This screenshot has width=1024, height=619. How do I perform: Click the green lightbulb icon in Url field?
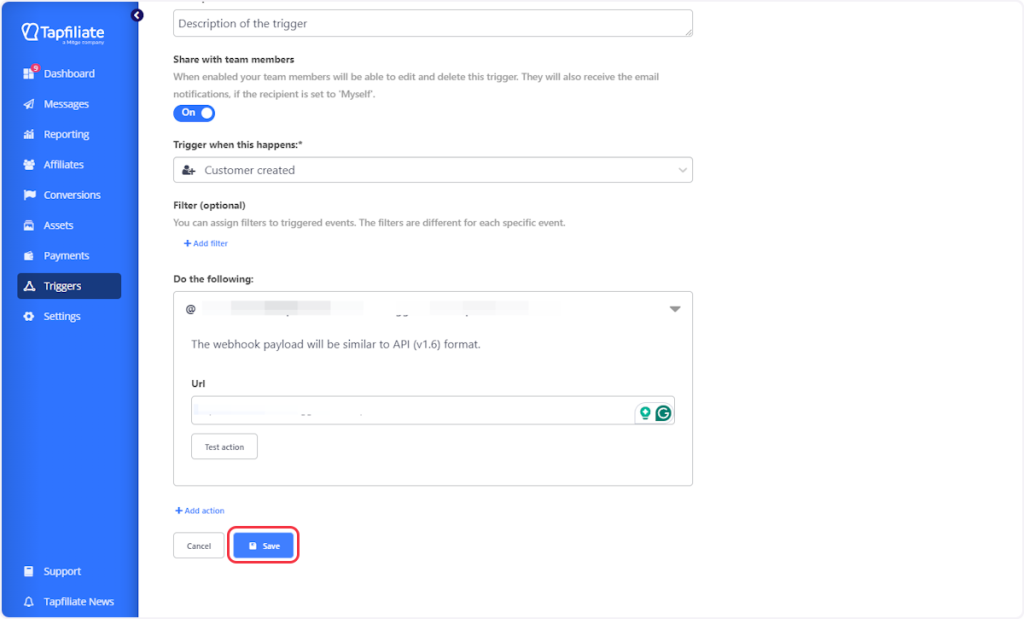coord(645,412)
